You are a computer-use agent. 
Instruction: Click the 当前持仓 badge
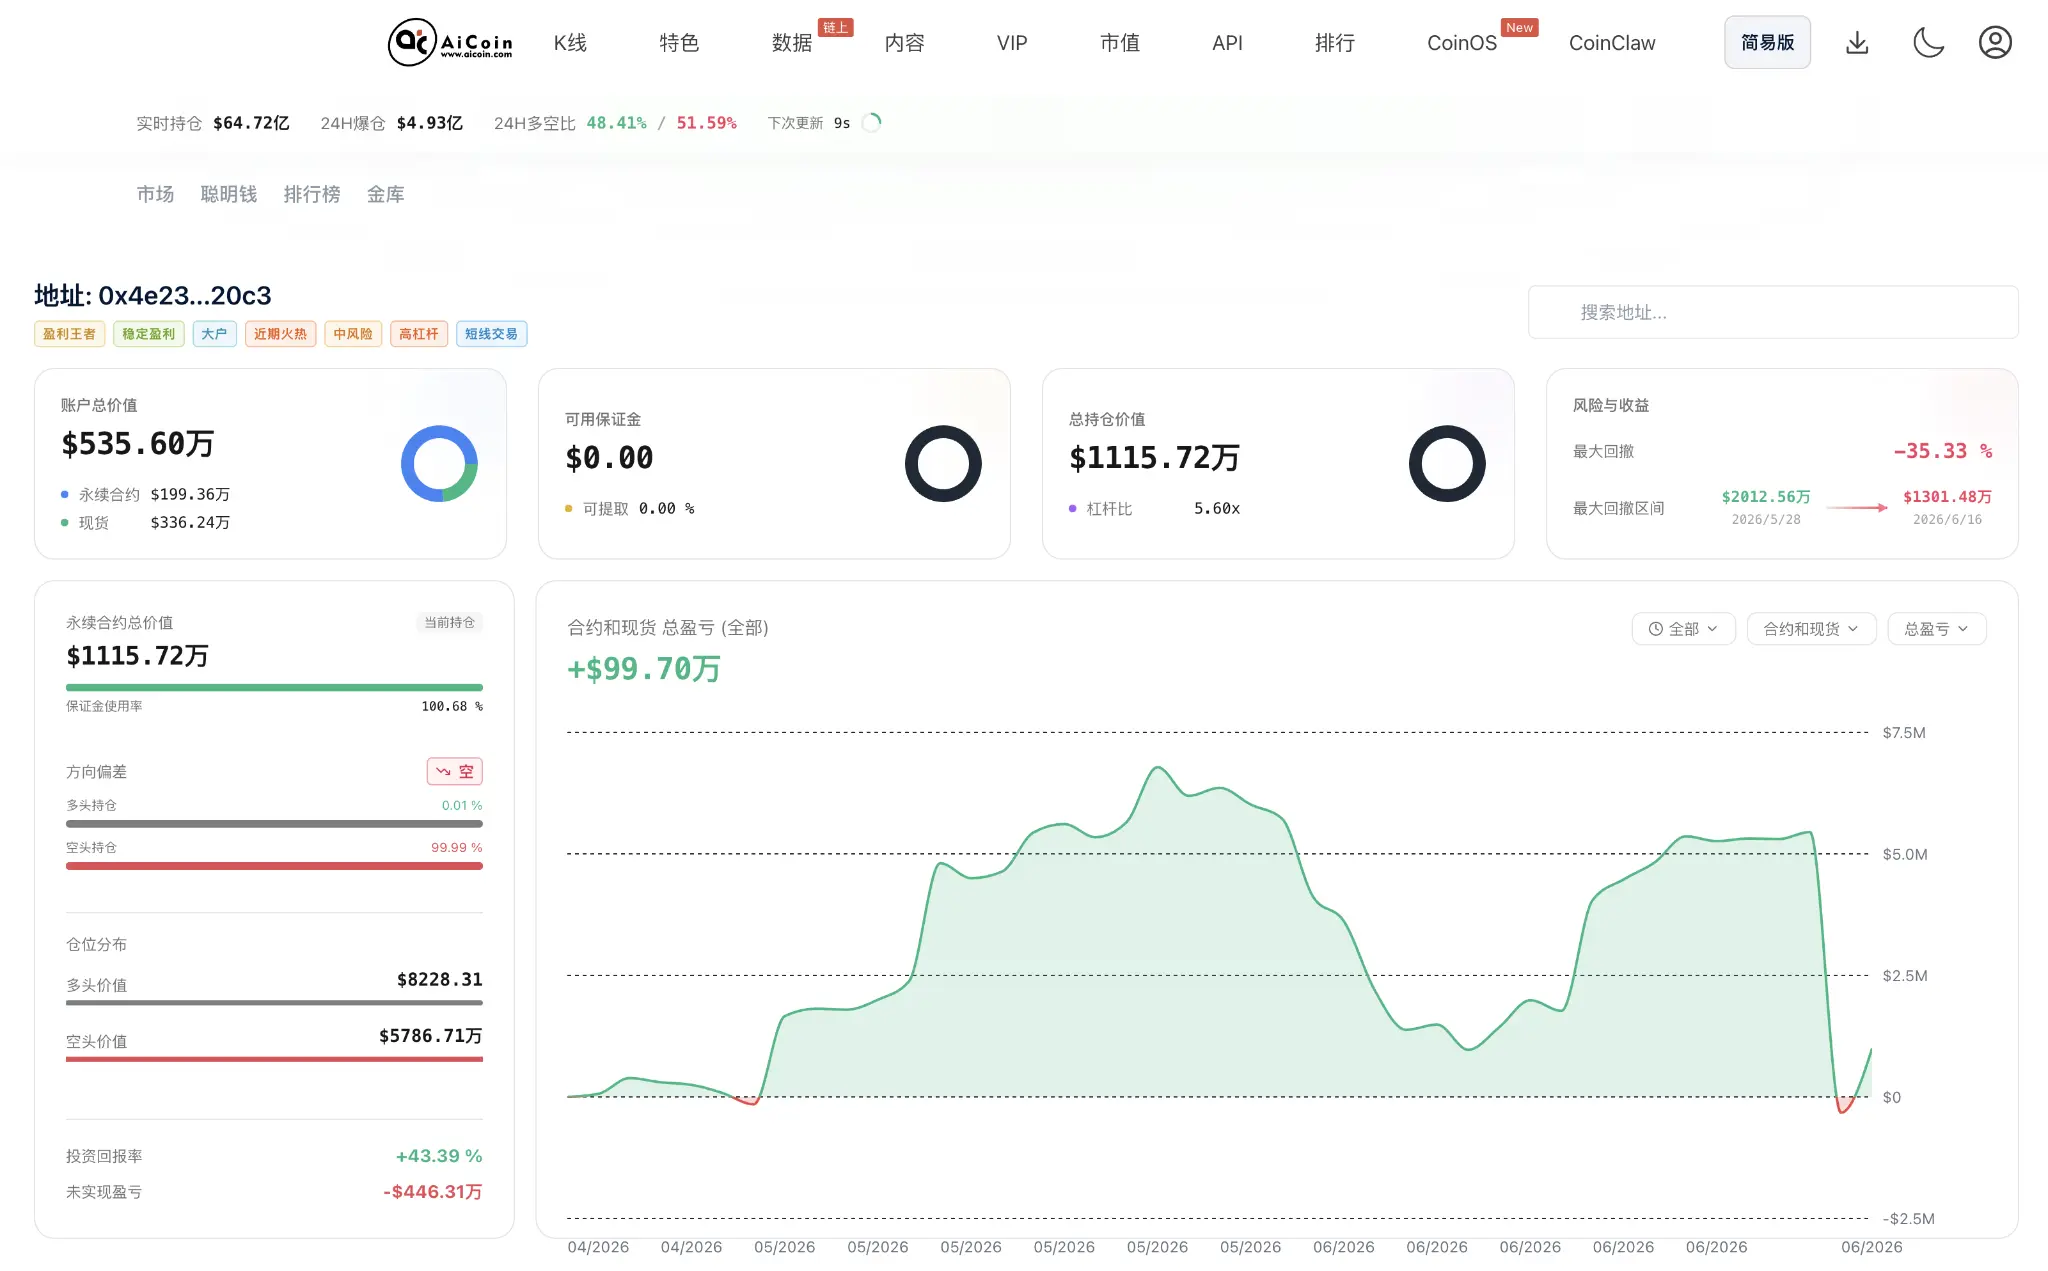(x=450, y=622)
